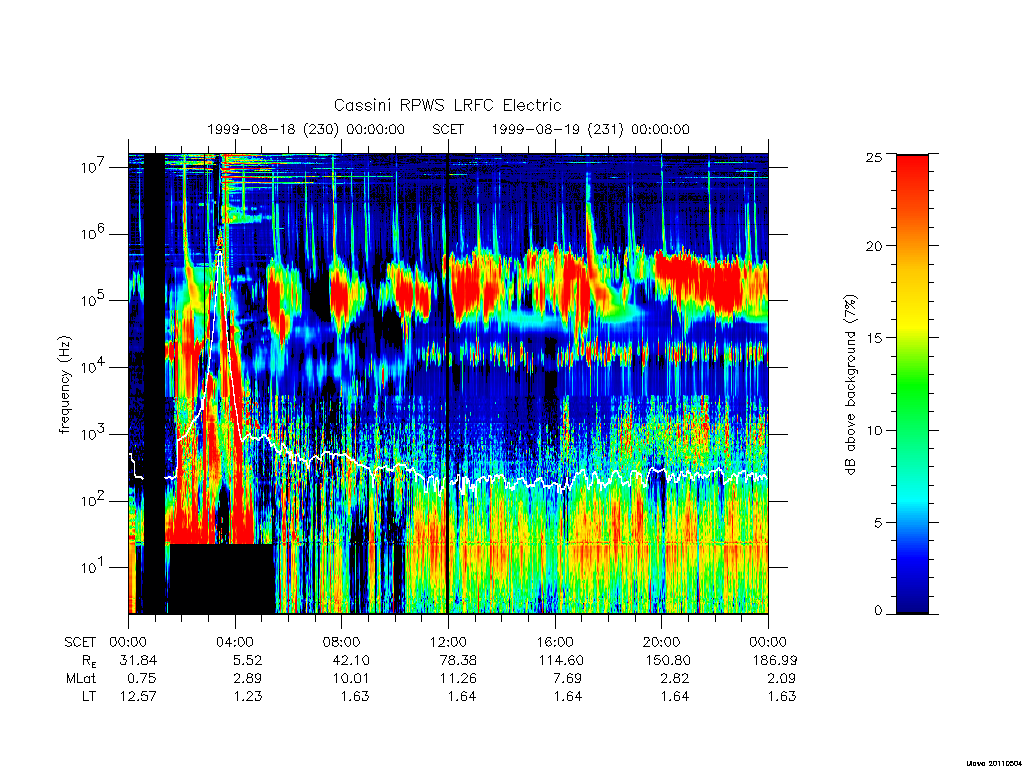Click the frequency tick label 10^3
This screenshot has width=1024, height=768.
click(x=94, y=434)
